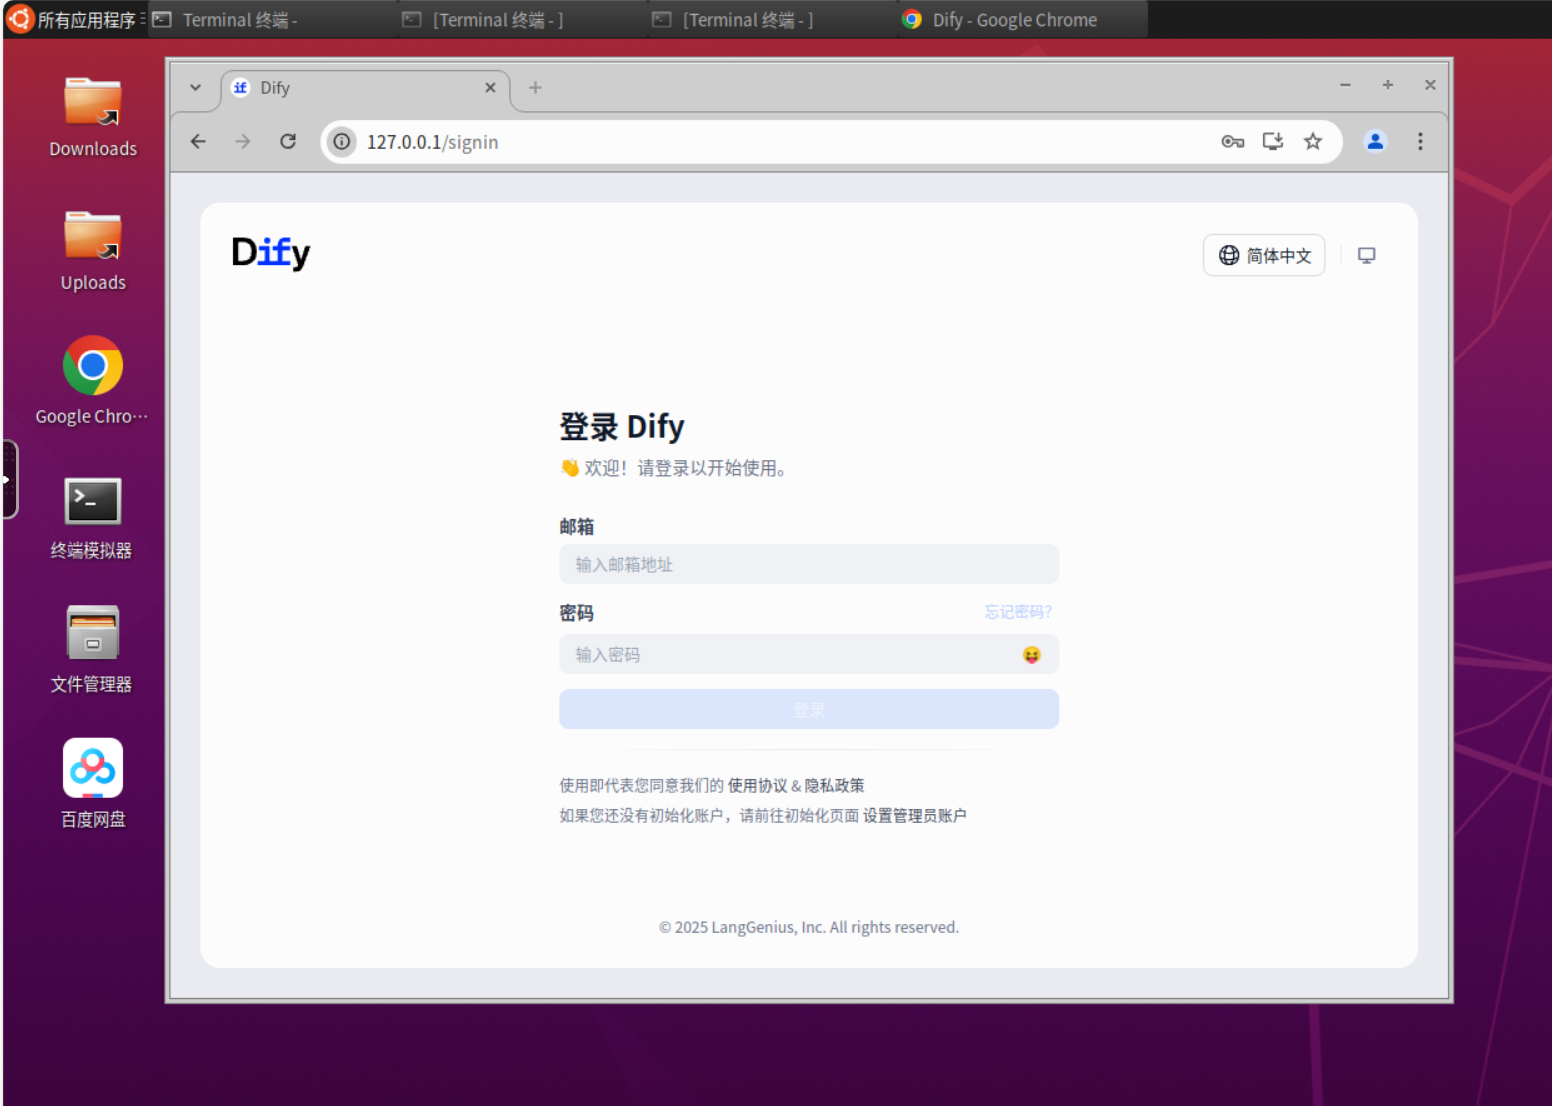
Task: Switch theme using the monitor icon
Action: coord(1366,256)
